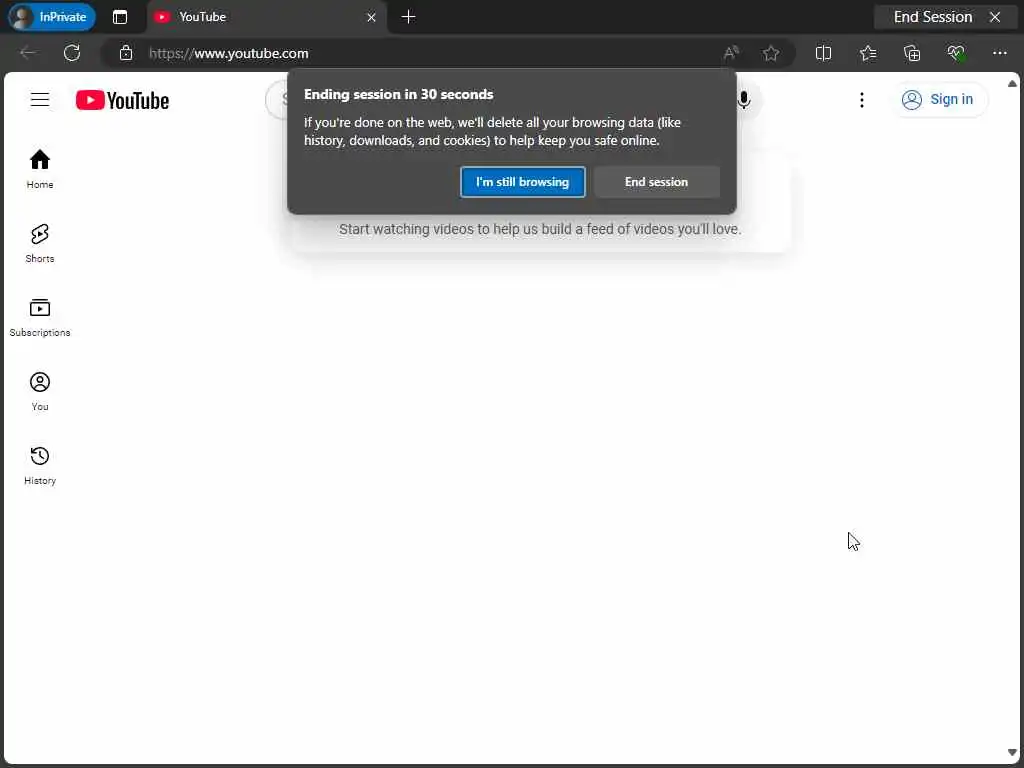
Task: Click End Session in the title bar
Action: (946, 17)
